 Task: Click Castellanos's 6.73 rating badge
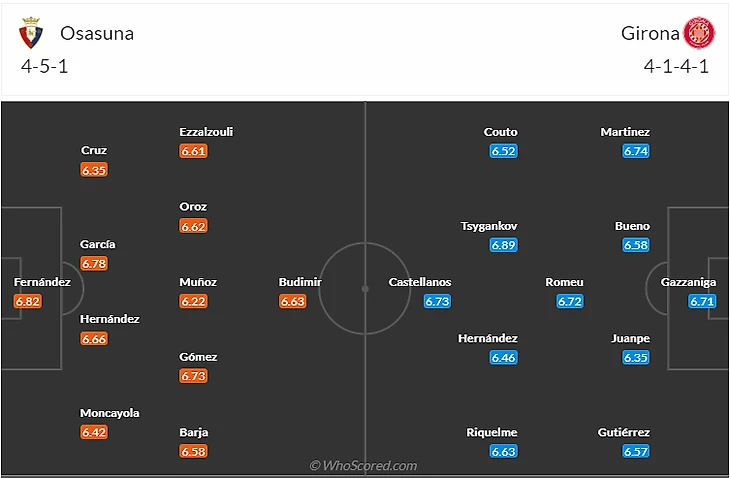[438, 301]
